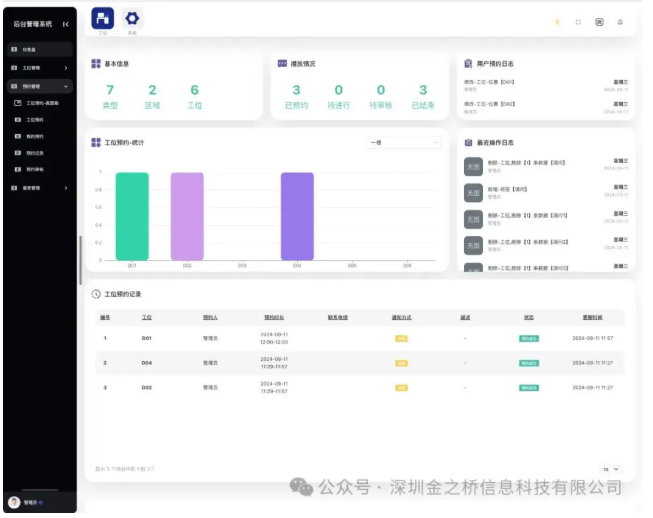Click the D04 cell in the records table

pos(147,364)
